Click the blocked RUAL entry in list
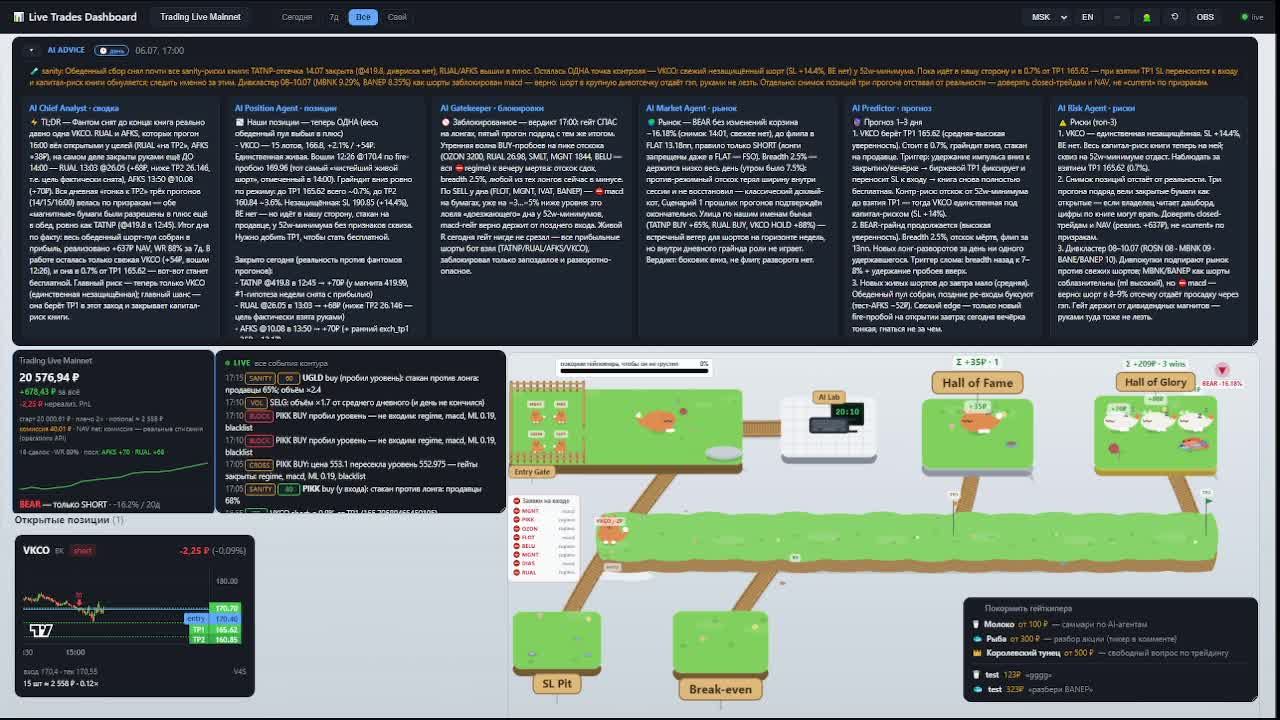 click(545, 572)
